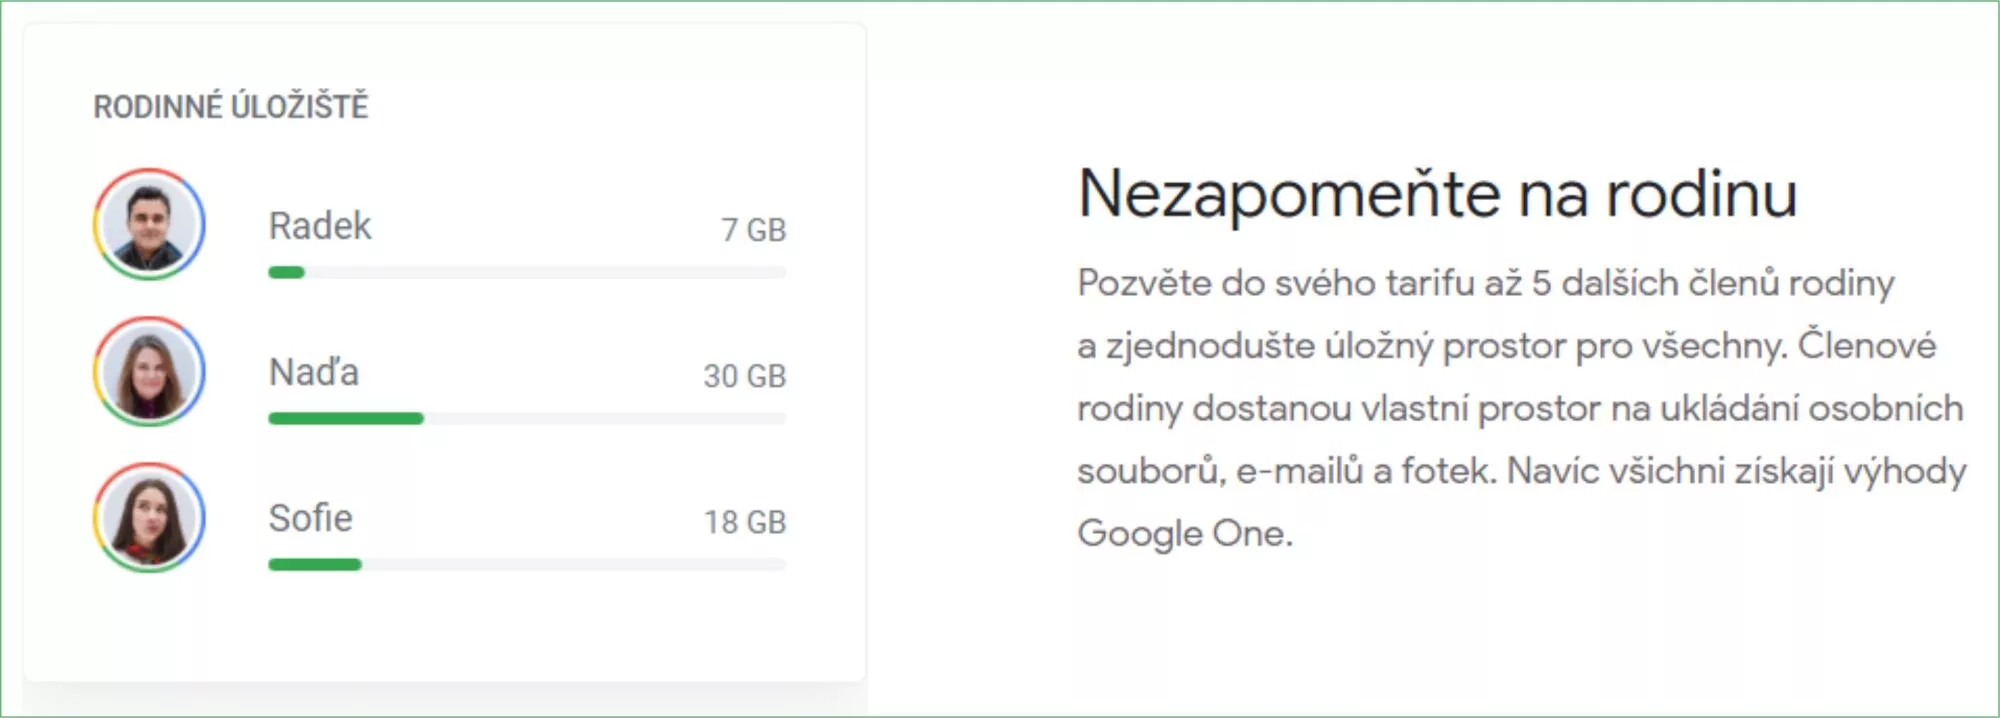Click Sofie's 18 GB storage amount
Viewport: 2000px width, 718px height.
[x=745, y=522]
